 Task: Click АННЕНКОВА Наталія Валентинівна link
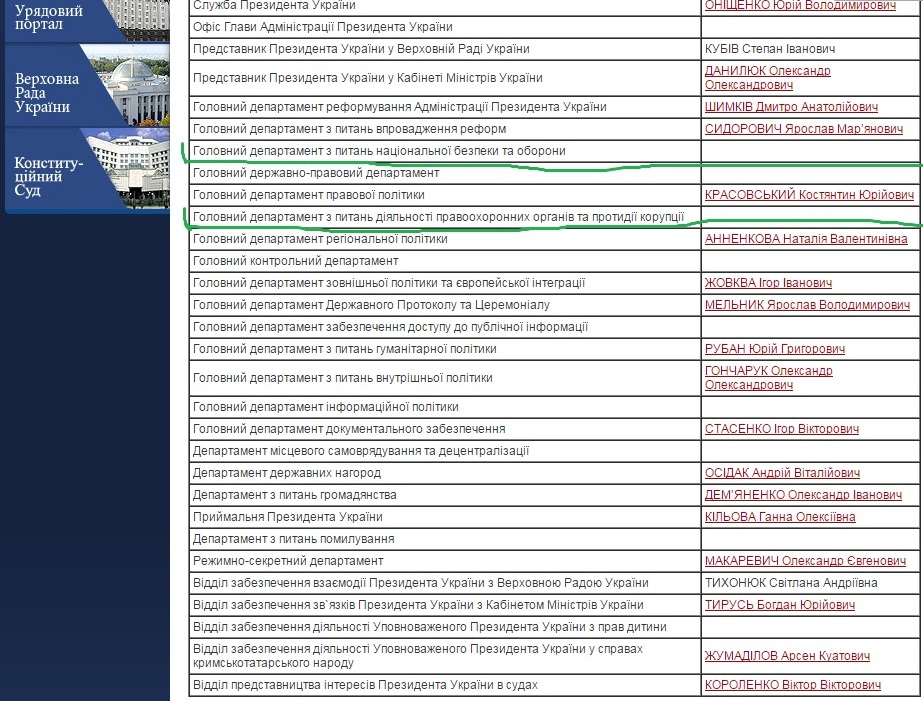[x=806, y=239]
